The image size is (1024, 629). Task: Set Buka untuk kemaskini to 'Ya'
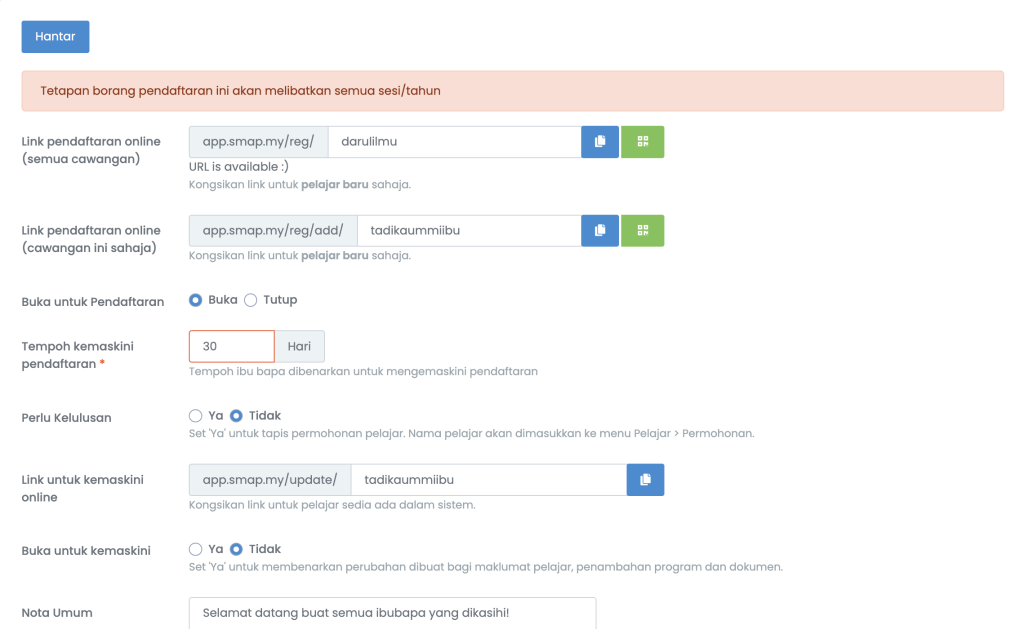tap(196, 549)
